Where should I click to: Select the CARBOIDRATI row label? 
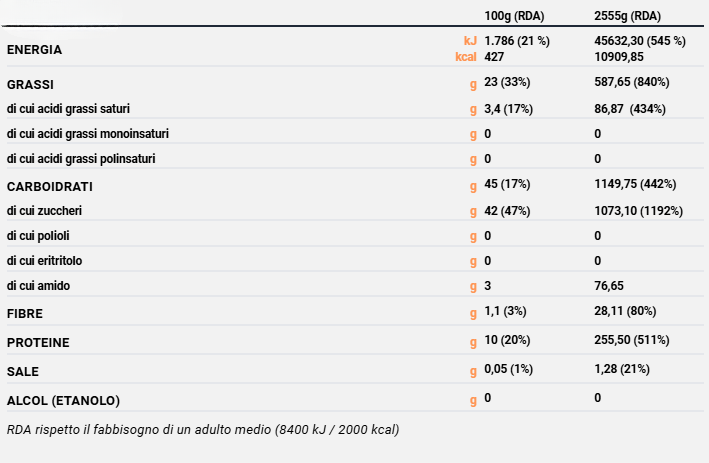[49, 186]
